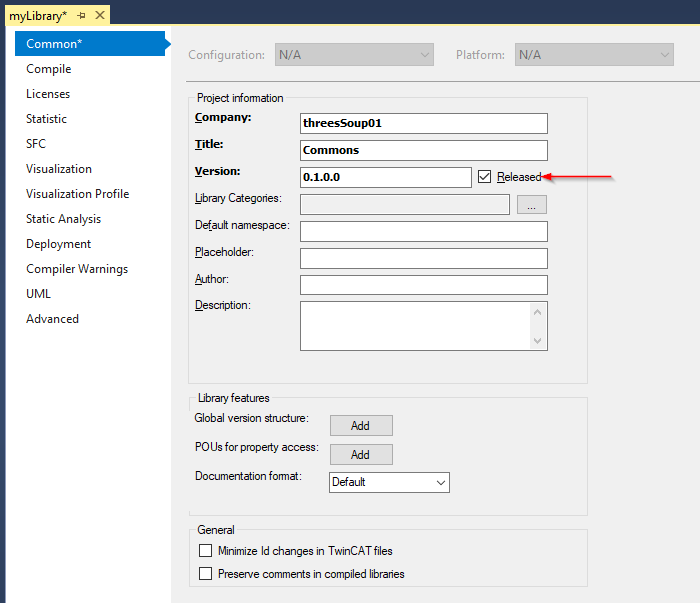The width and height of the screenshot is (700, 603).
Task: Click the Description scrollbar down arrow
Action: (538, 341)
